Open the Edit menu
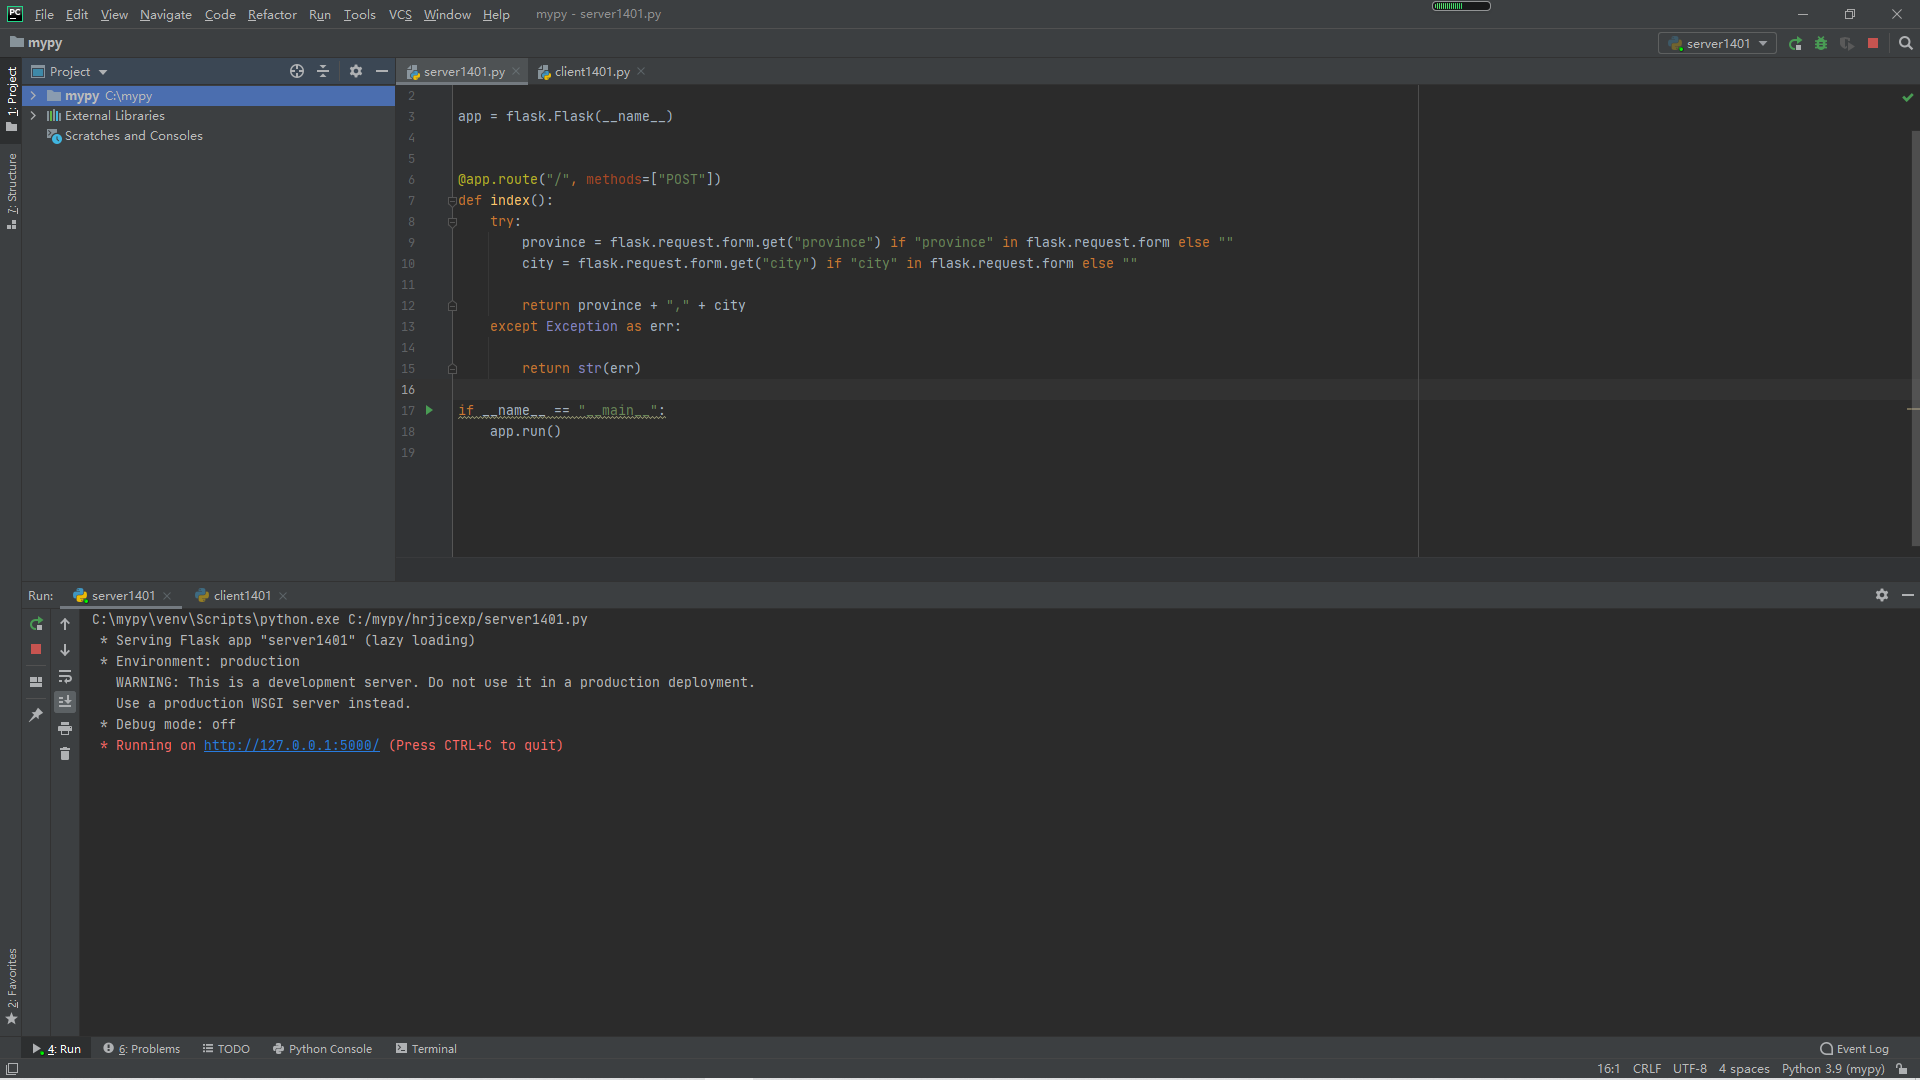Viewport: 1920px width, 1080px height. (x=77, y=14)
